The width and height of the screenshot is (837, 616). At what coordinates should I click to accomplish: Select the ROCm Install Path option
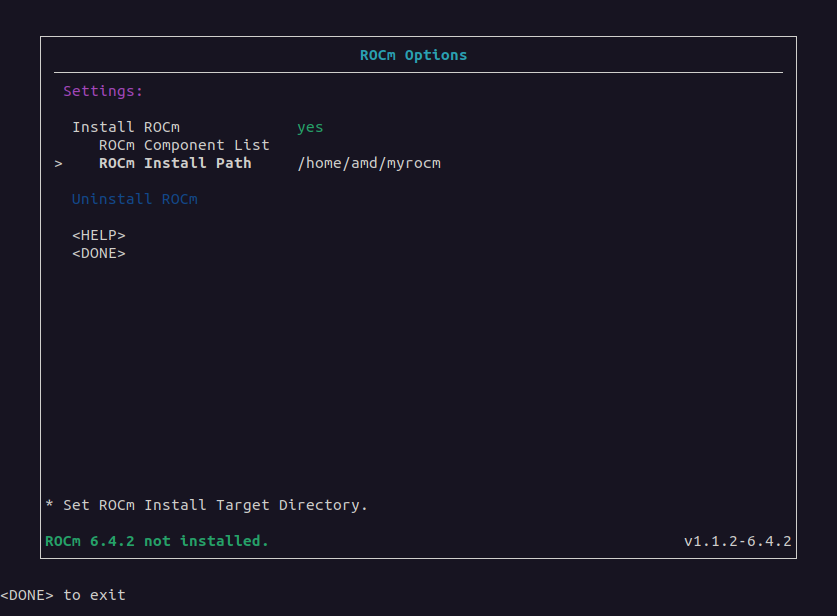coord(175,163)
